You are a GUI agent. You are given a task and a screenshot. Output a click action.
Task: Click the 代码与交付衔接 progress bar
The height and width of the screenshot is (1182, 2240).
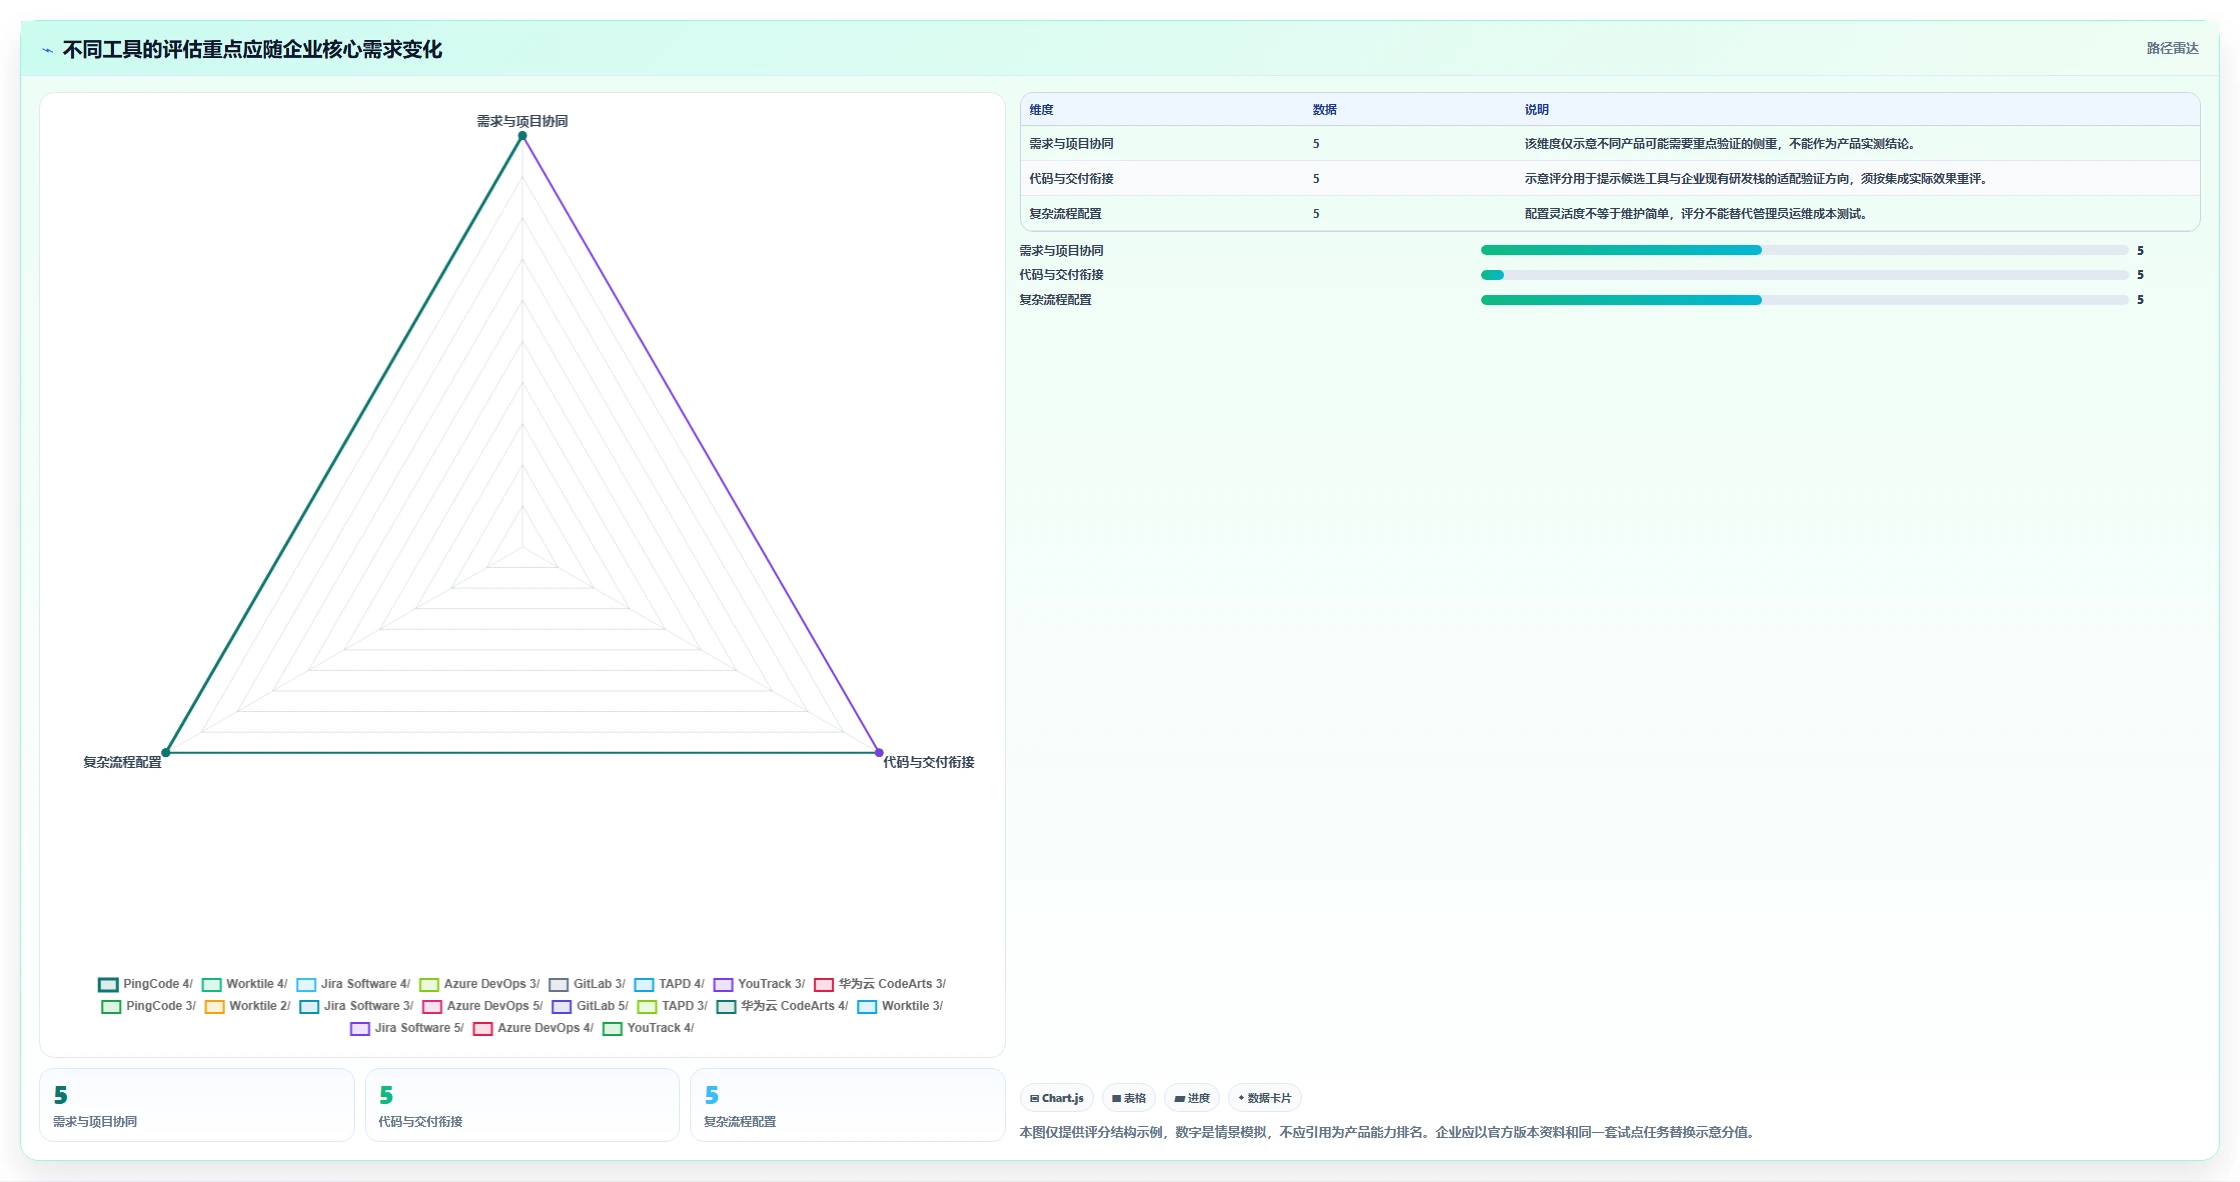tap(1804, 275)
